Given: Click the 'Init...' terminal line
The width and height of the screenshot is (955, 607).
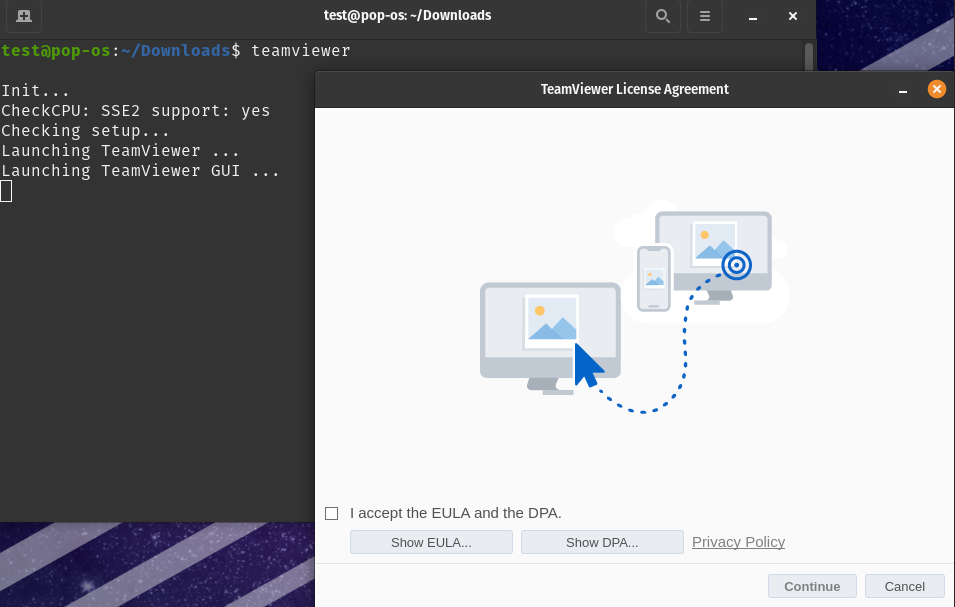Looking at the screenshot, I should pyautogui.click(x=35, y=91).
